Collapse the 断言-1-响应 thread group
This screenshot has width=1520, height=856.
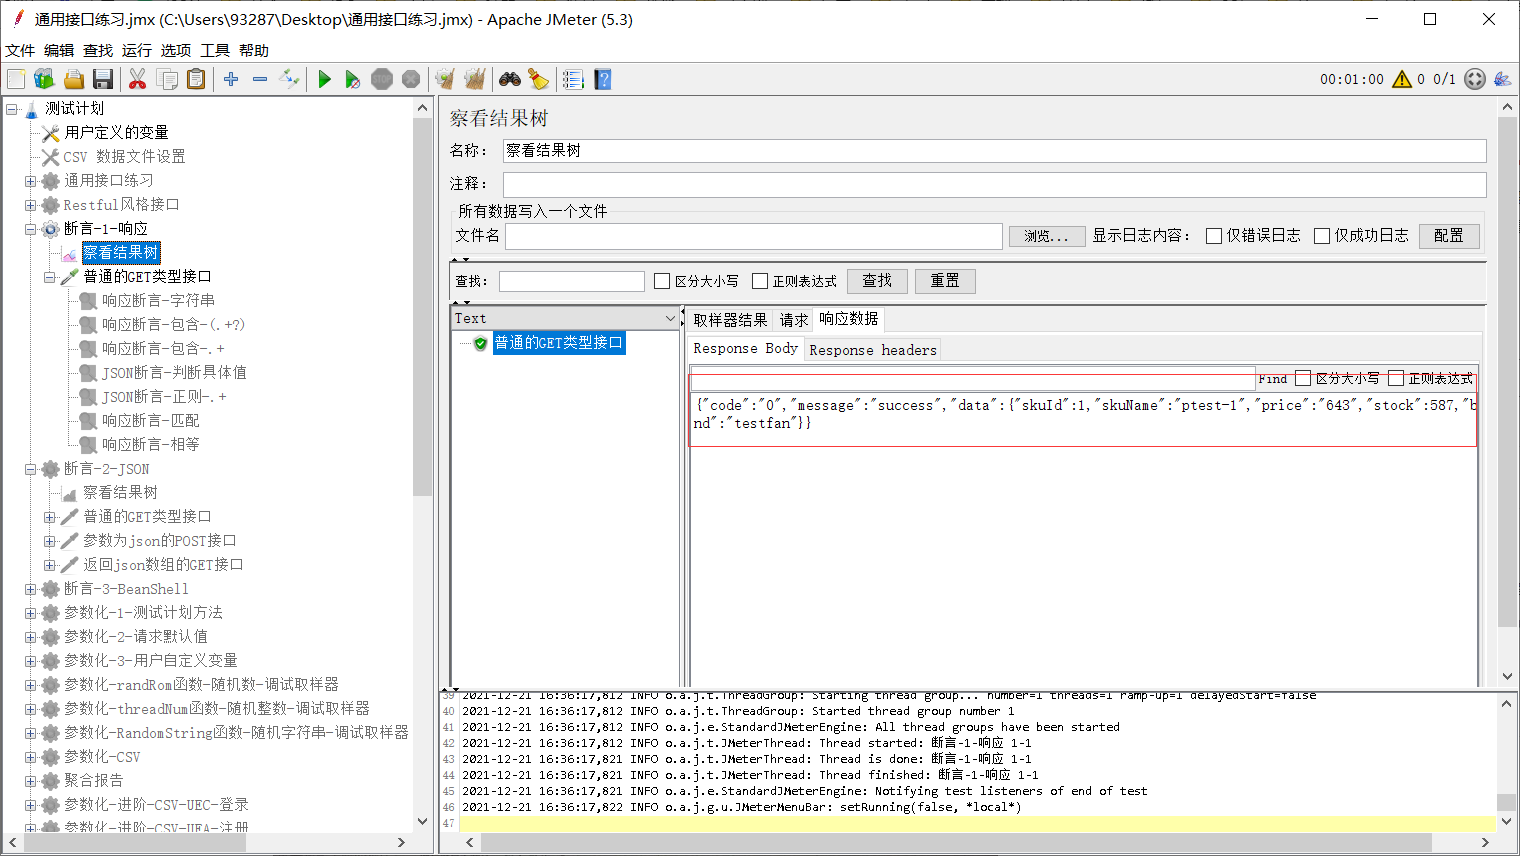[31, 229]
